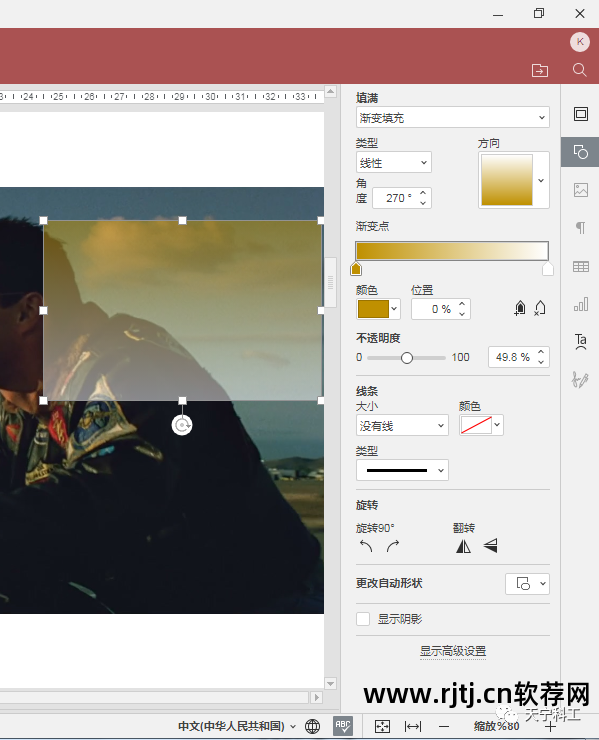Viewport: 599px width, 740px height.
Task: Click top-center resize handle of shape
Action: pos(183,220)
